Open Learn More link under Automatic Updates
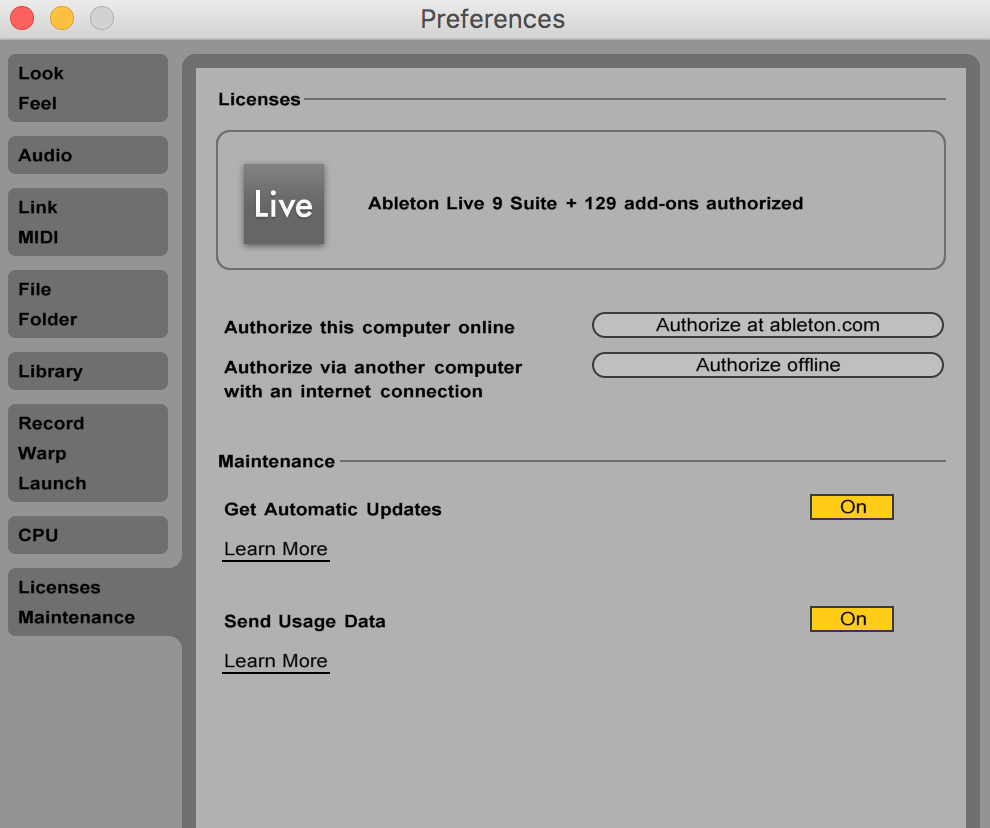Screen dimensions: 990x828 point(276,549)
